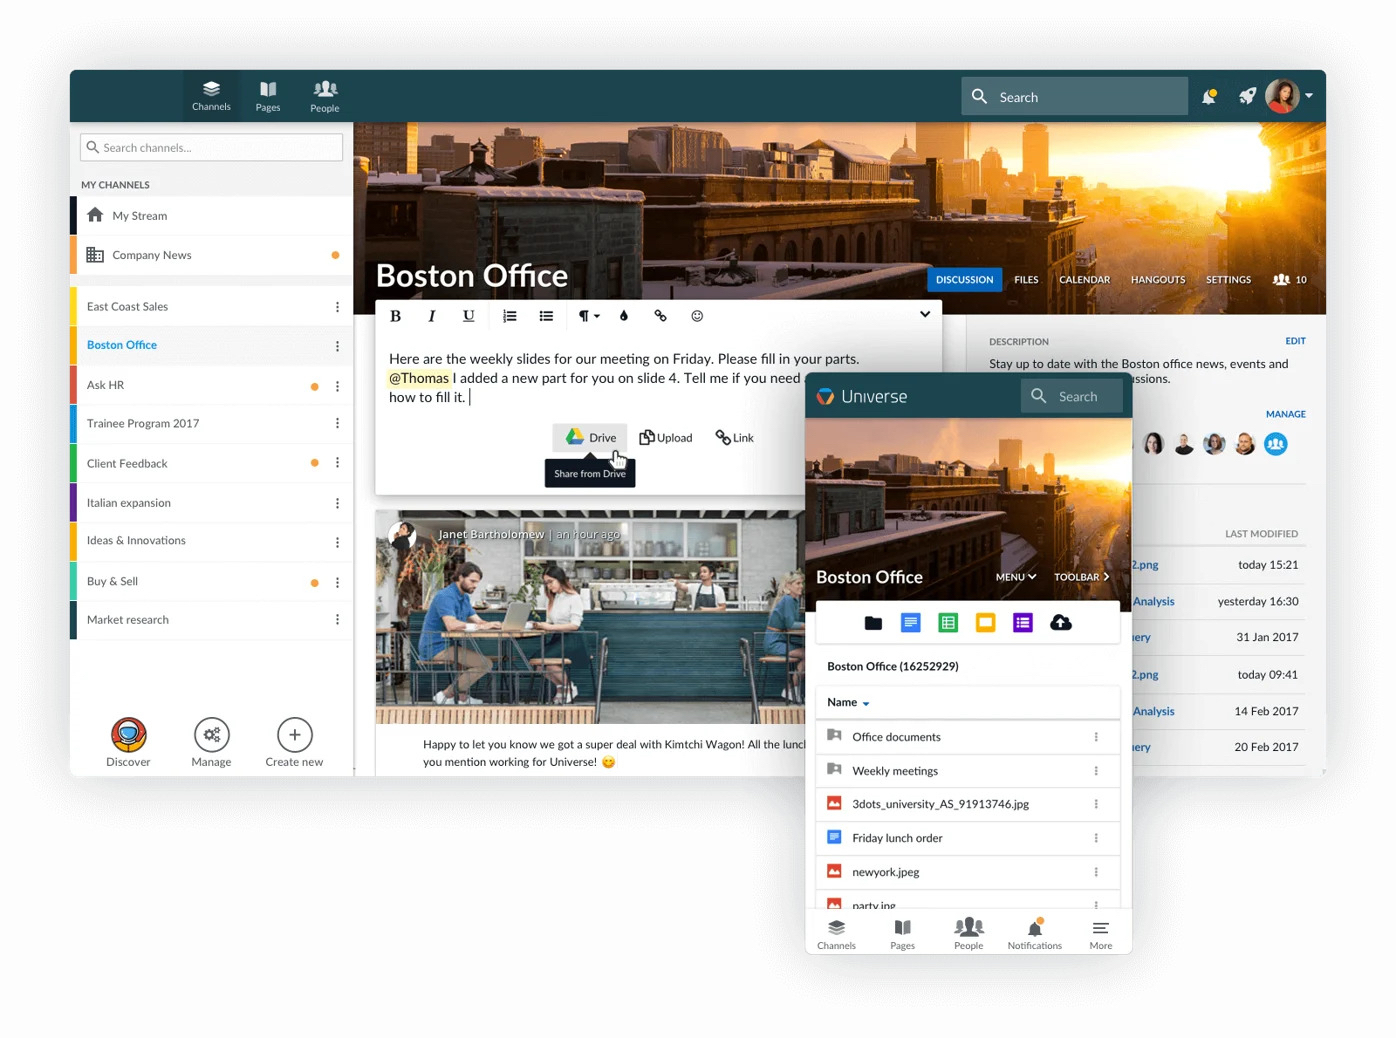Open the People icon in the top bar

(x=325, y=96)
